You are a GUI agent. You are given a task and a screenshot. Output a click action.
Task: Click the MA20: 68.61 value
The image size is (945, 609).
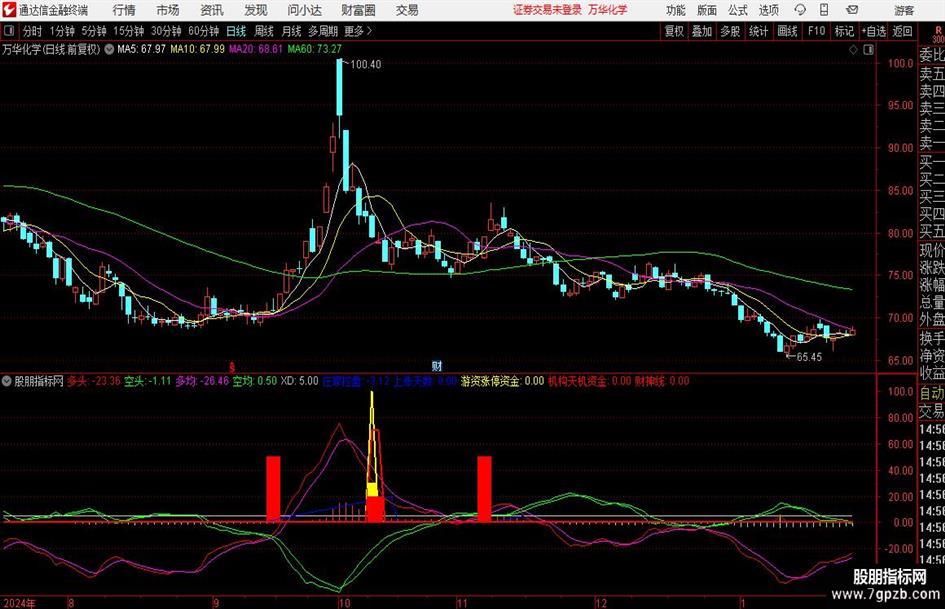(256, 49)
